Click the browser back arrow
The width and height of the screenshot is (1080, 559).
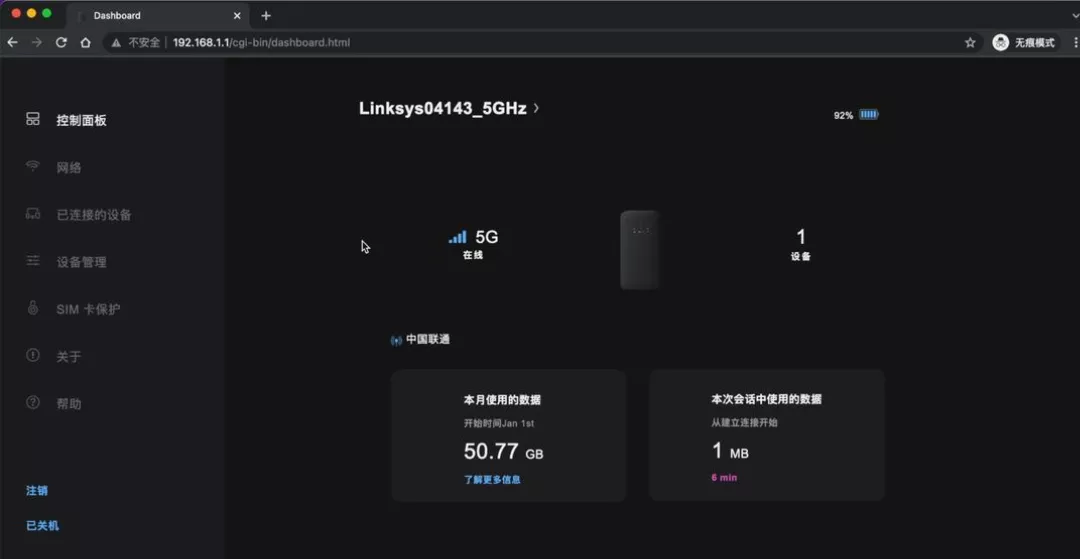12,42
